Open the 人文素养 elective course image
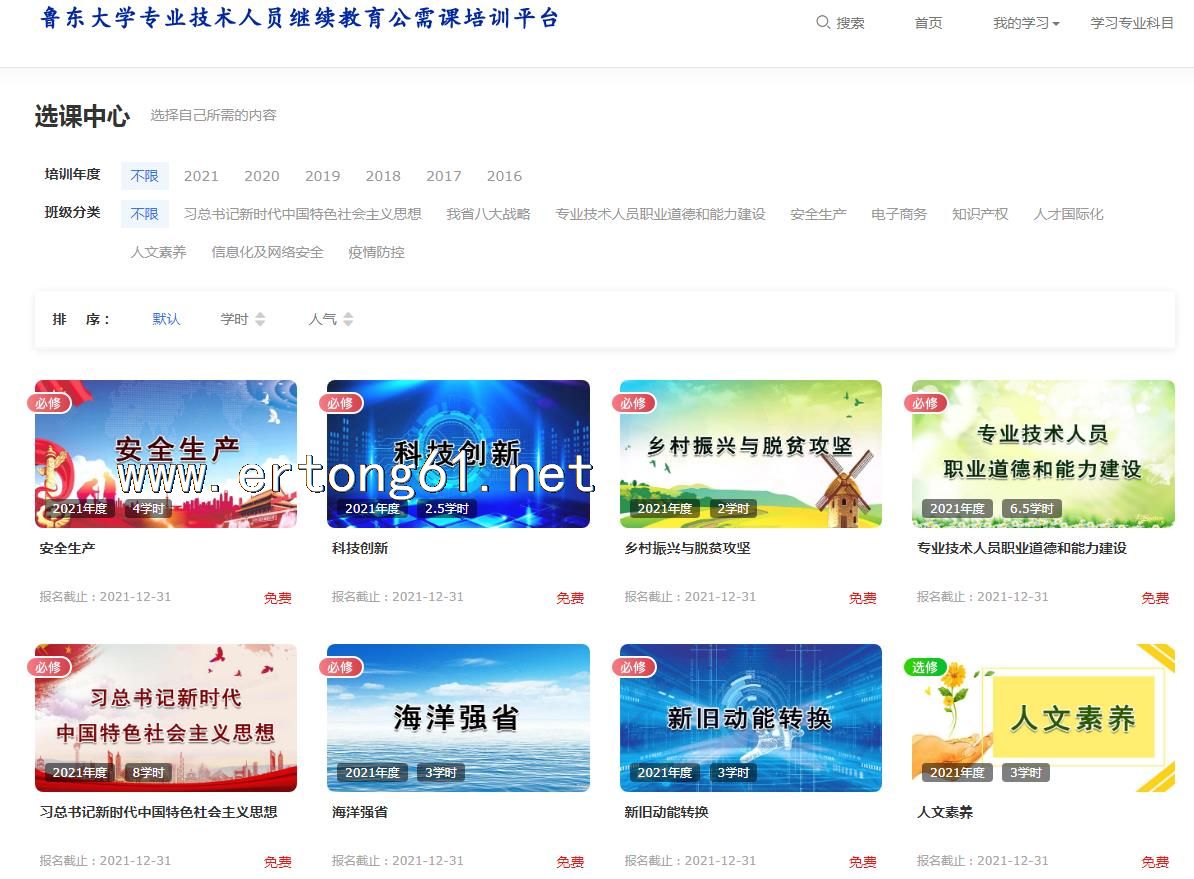 [1043, 717]
